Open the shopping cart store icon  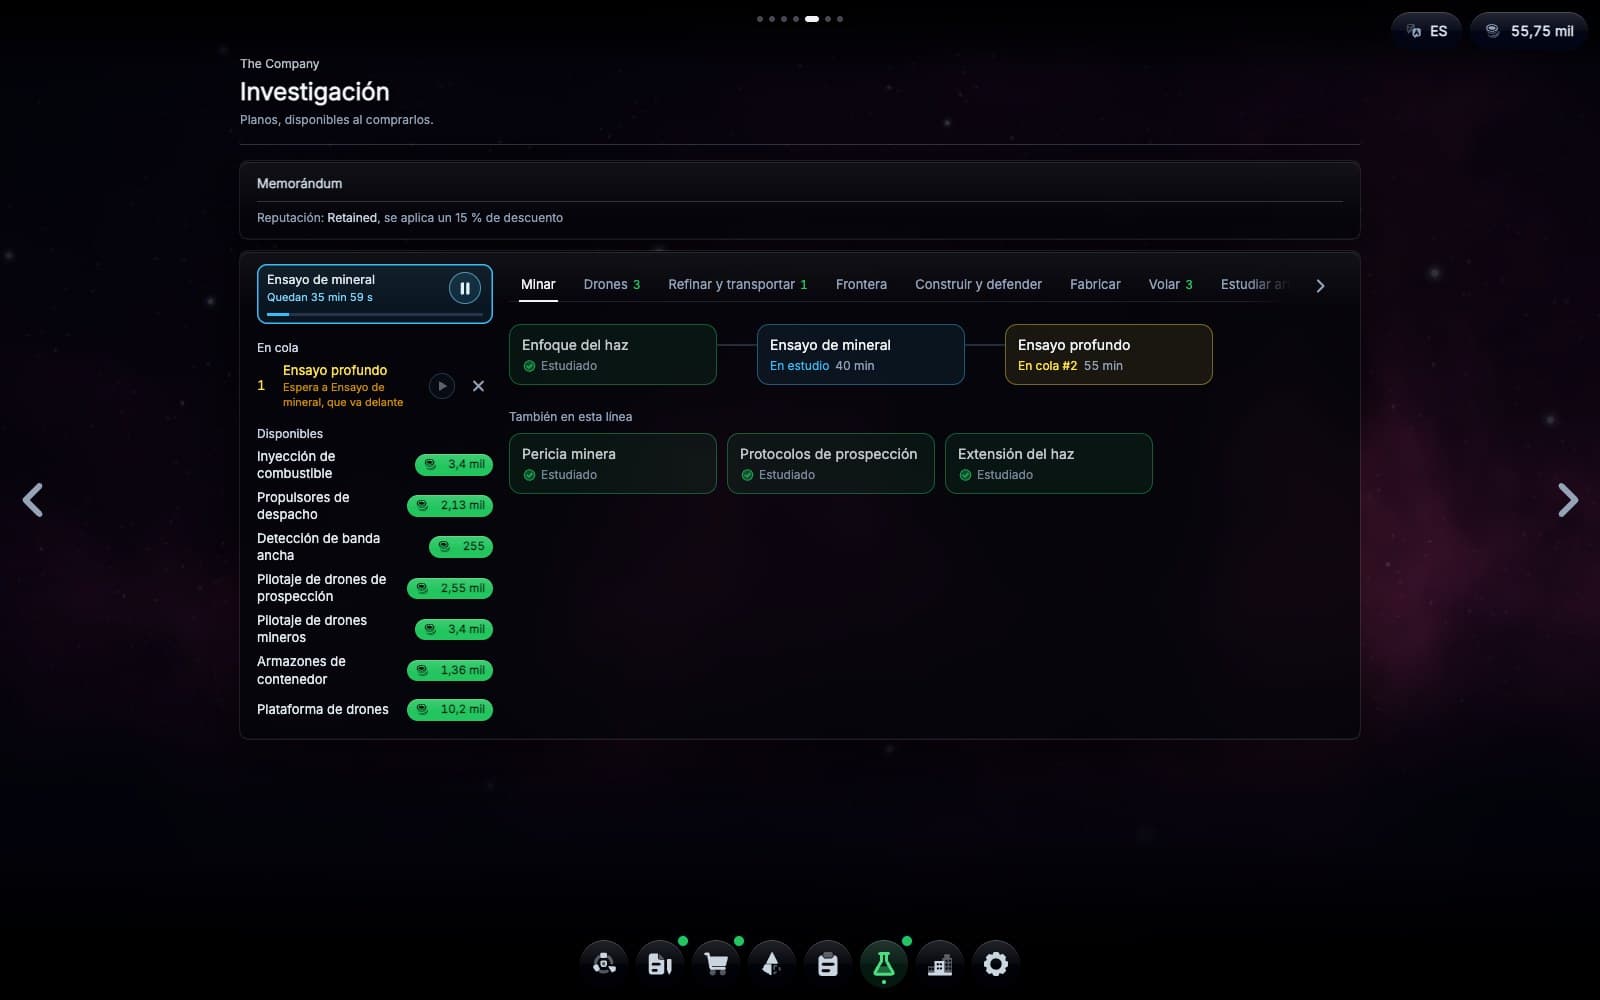(716, 964)
